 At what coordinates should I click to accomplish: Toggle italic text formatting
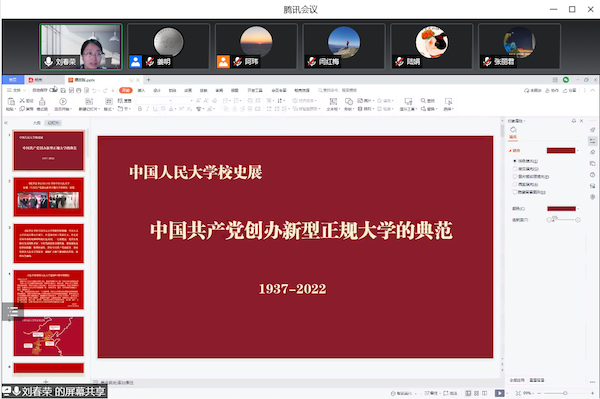147,109
